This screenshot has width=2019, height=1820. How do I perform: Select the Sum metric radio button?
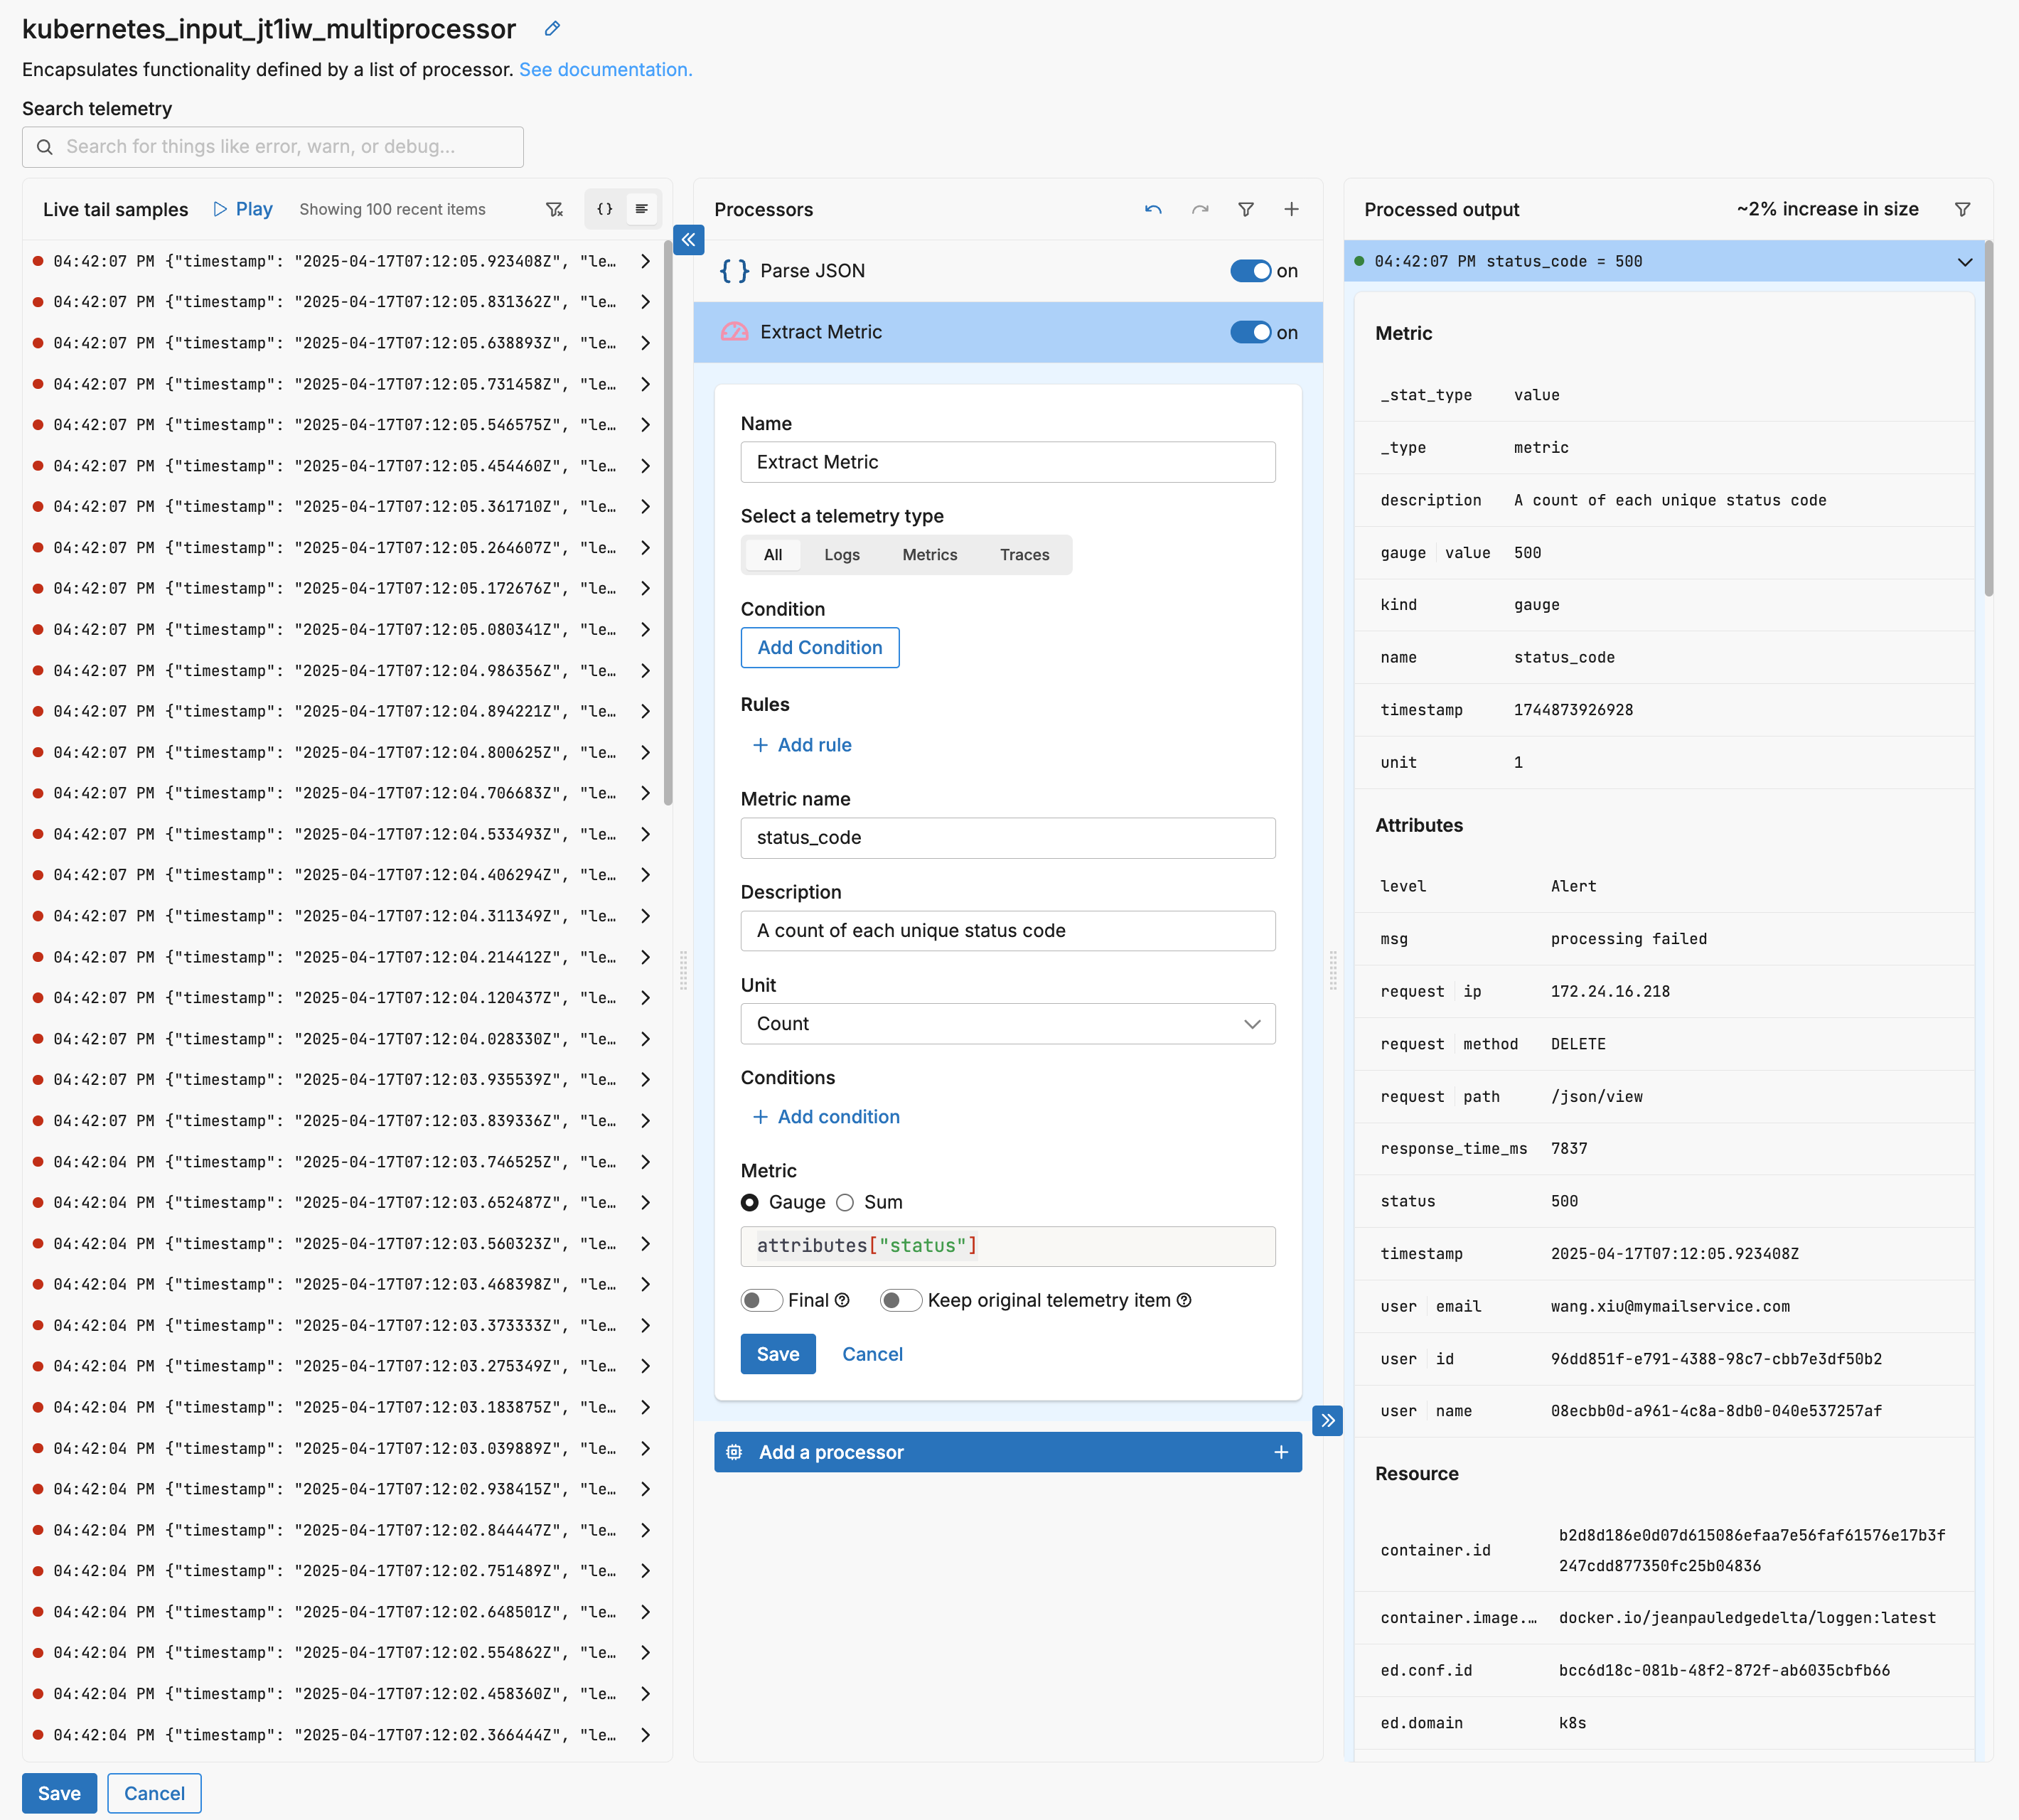click(846, 1202)
